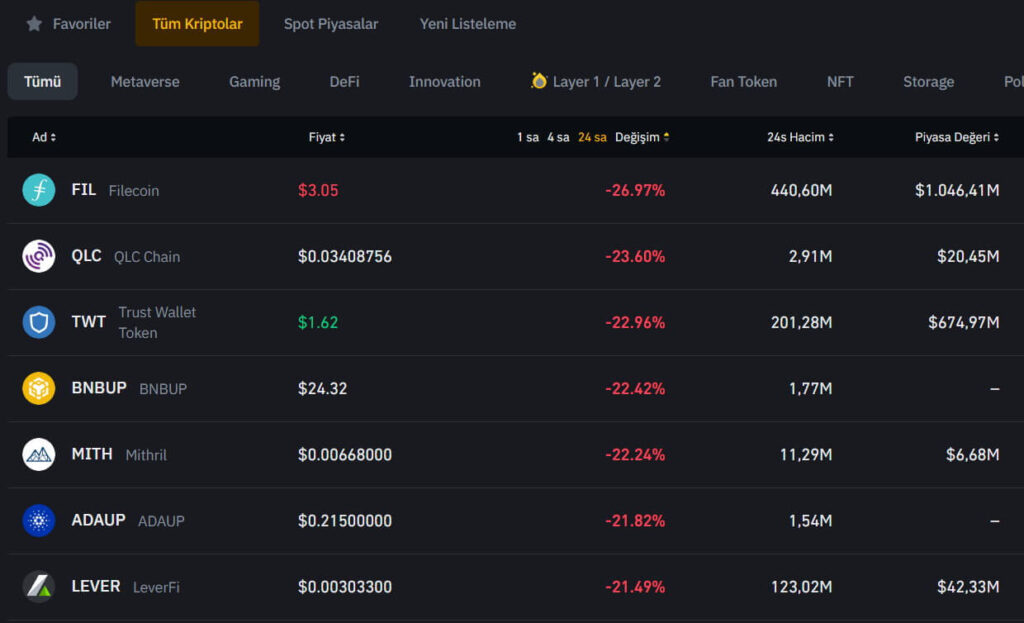Click the $3.05 FIL price
This screenshot has height=623, width=1024.
tap(318, 190)
